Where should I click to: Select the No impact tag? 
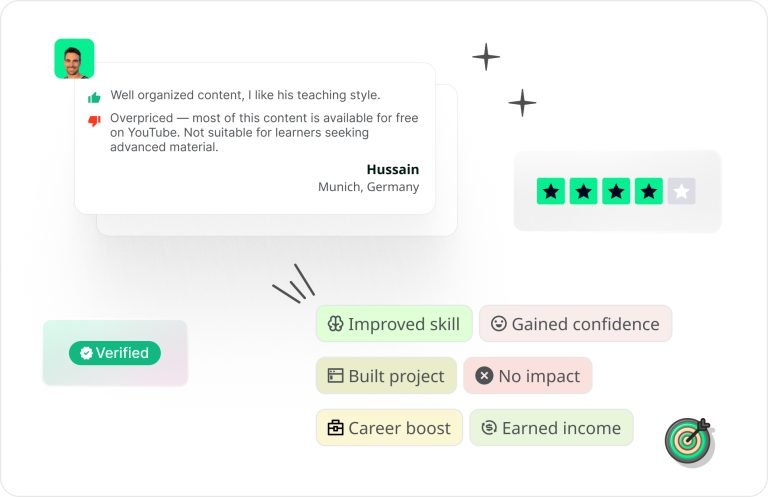pyautogui.click(x=528, y=376)
